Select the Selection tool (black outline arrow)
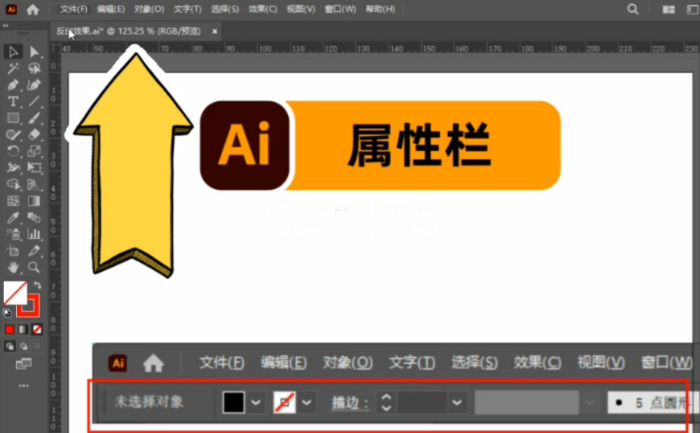Image resolution: width=700 pixels, height=433 pixels. [13, 52]
